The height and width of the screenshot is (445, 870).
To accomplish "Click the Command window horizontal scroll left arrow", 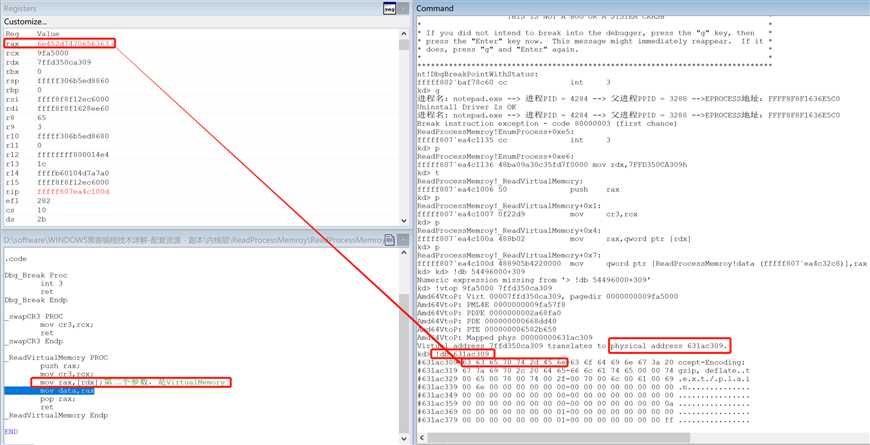I will click(420, 438).
